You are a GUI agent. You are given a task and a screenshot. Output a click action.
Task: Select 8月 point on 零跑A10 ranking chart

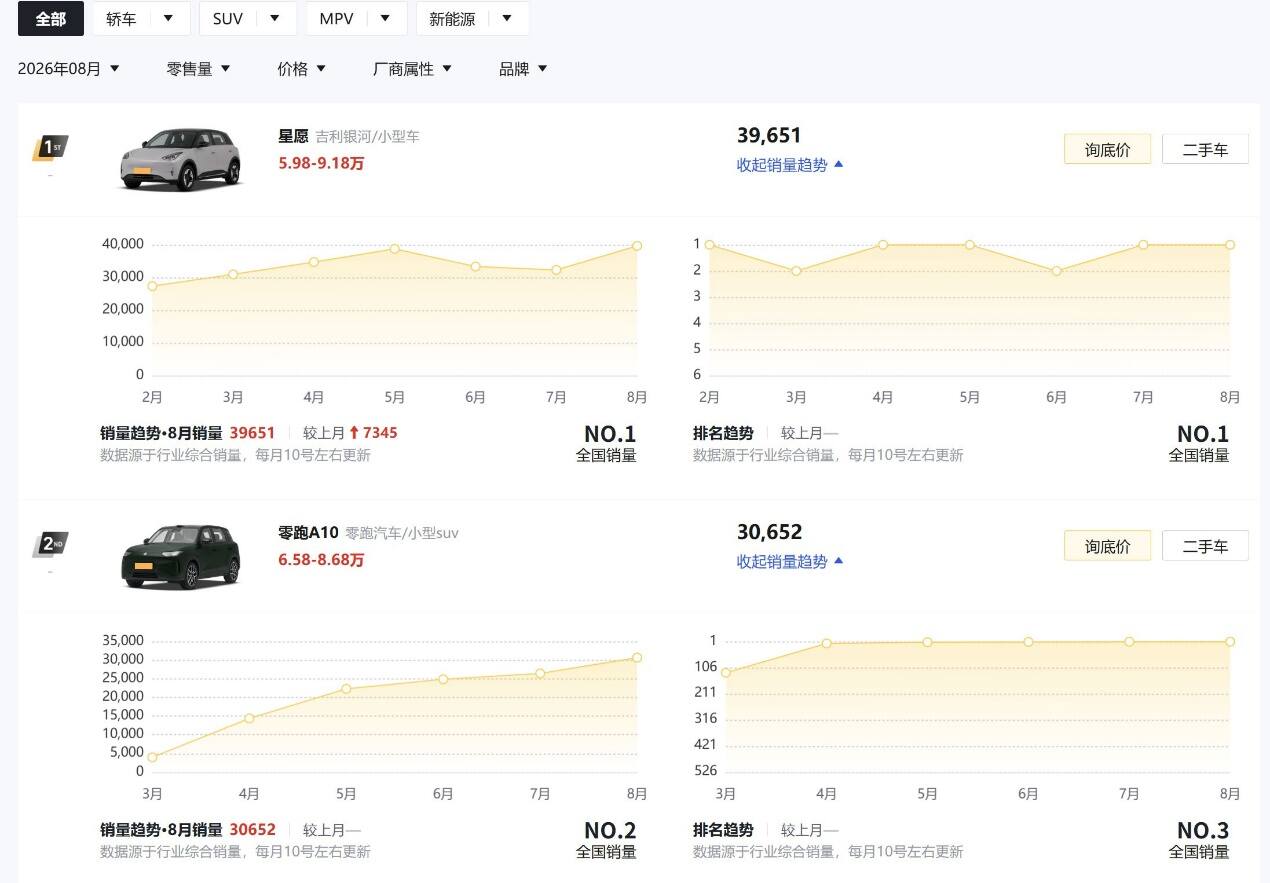point(1230,642)
